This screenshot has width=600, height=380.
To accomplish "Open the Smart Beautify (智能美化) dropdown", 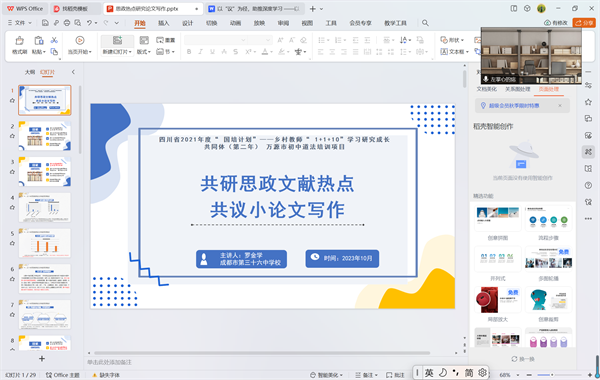I will click(326, 375).
